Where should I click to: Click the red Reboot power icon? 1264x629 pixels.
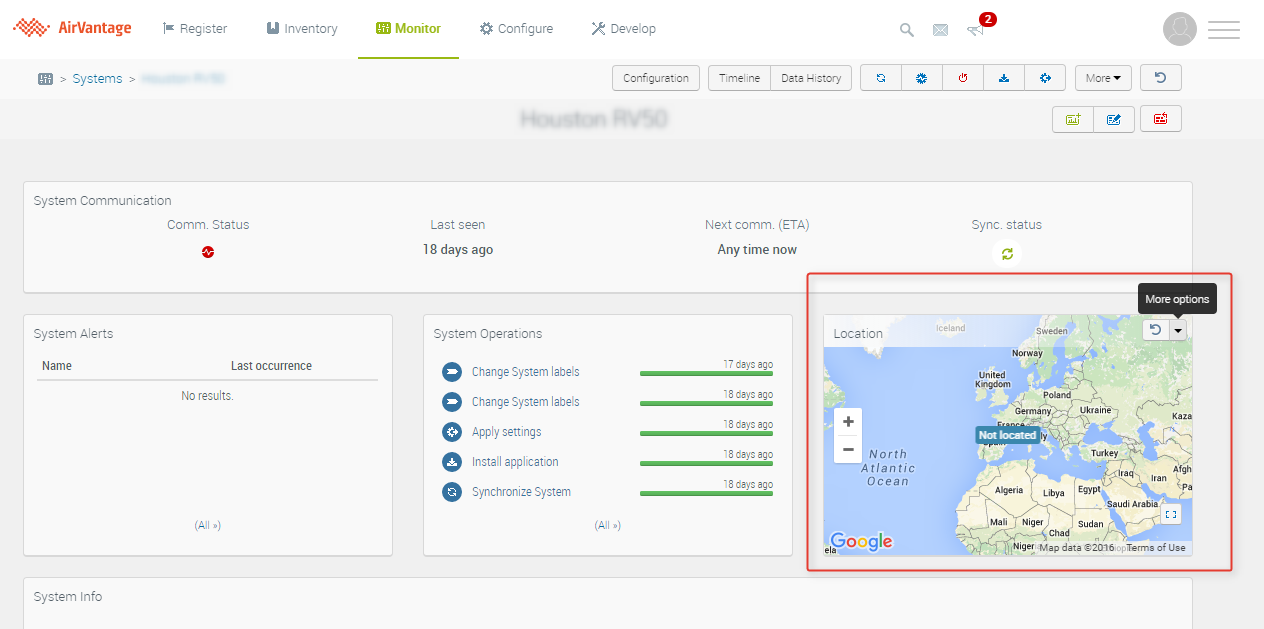[x=963, y=78]
